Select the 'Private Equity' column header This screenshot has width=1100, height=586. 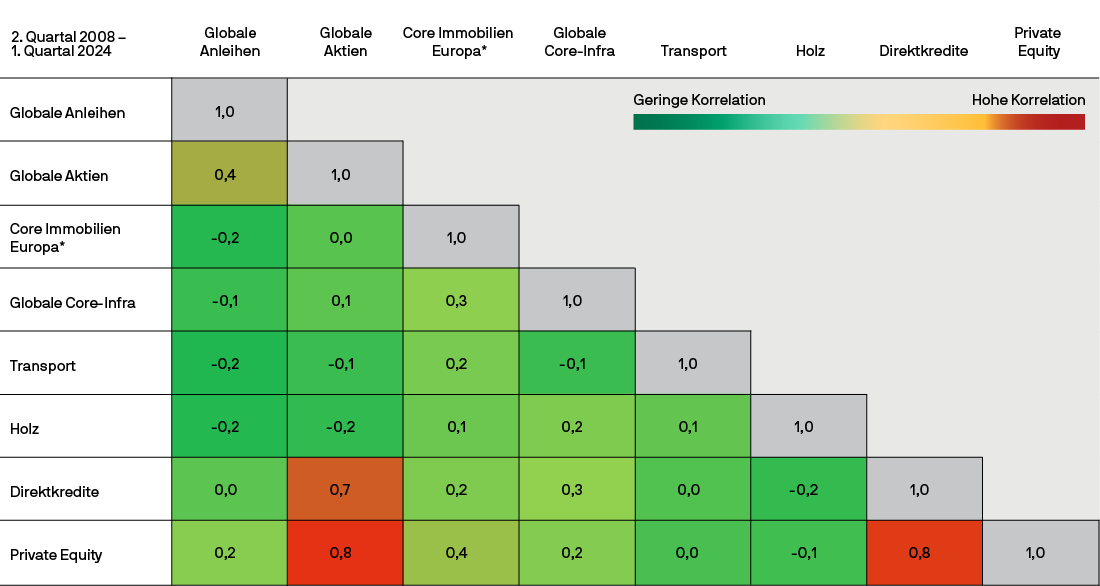click(1039, 42)
